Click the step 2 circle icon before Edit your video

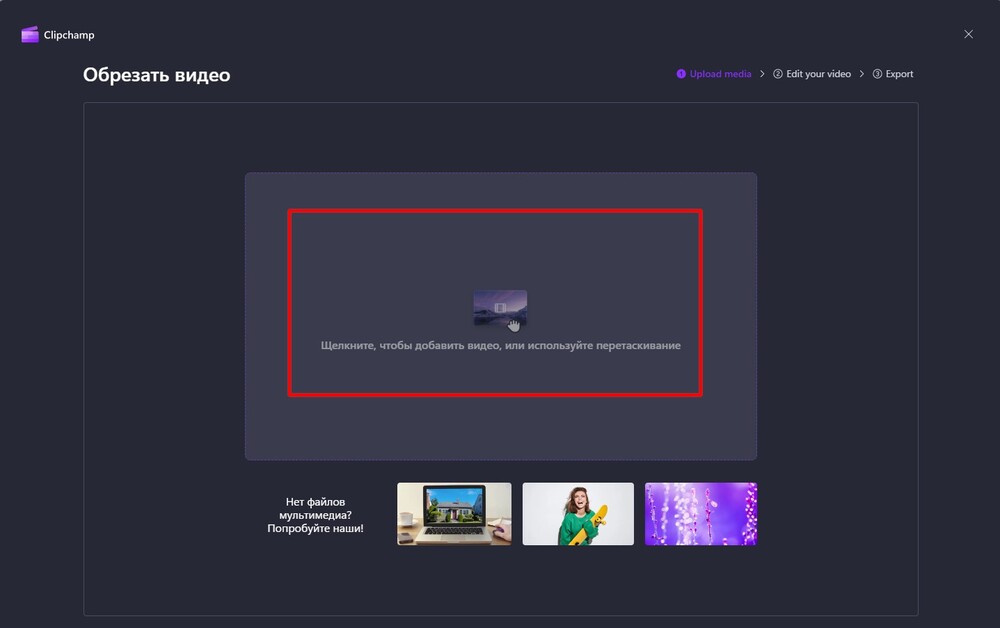tap(778, 73)
